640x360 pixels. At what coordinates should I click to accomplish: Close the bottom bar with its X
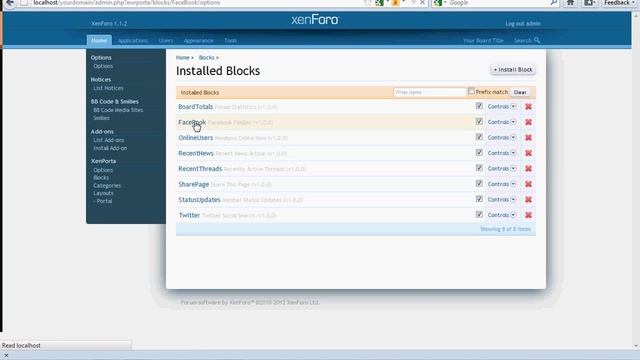point(6,356)
